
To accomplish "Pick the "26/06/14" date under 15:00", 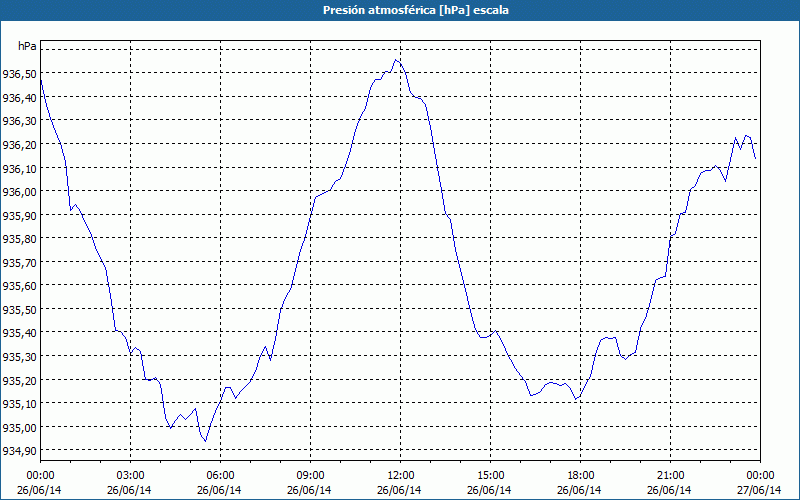I will tap(490, 490).
